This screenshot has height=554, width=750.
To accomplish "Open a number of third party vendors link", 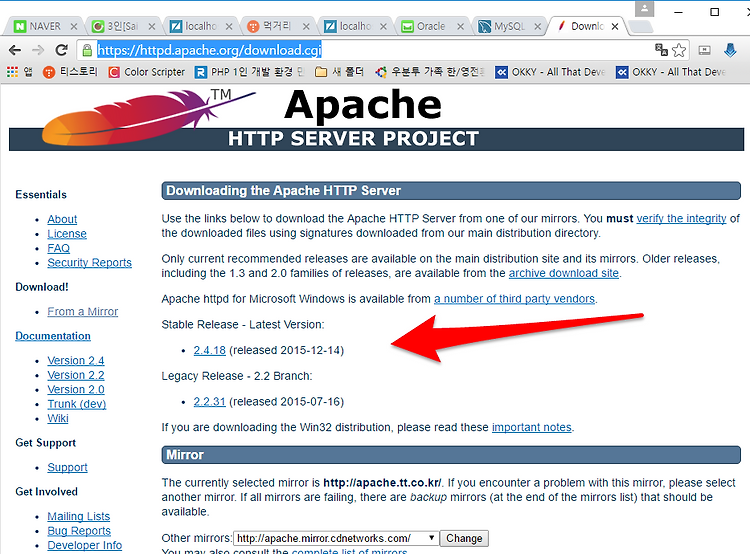I will 514,299.
